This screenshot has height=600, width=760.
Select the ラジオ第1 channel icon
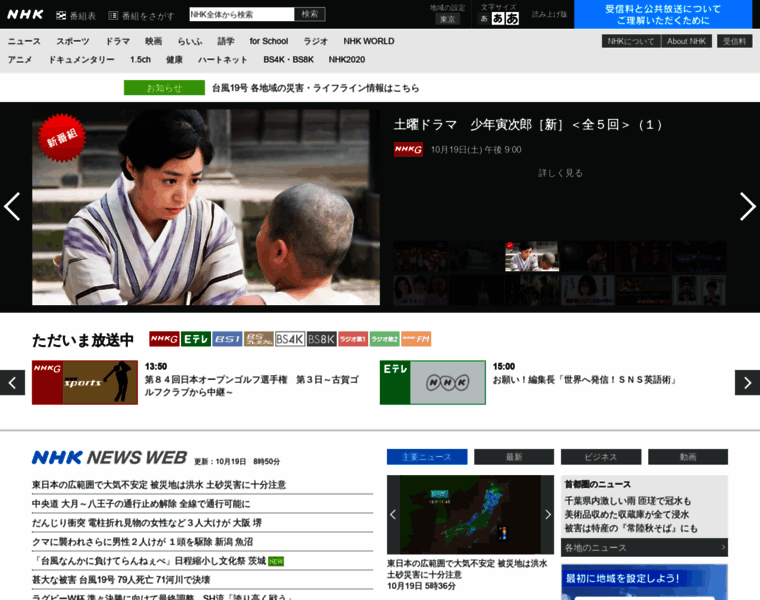click(x=353, y=339)
